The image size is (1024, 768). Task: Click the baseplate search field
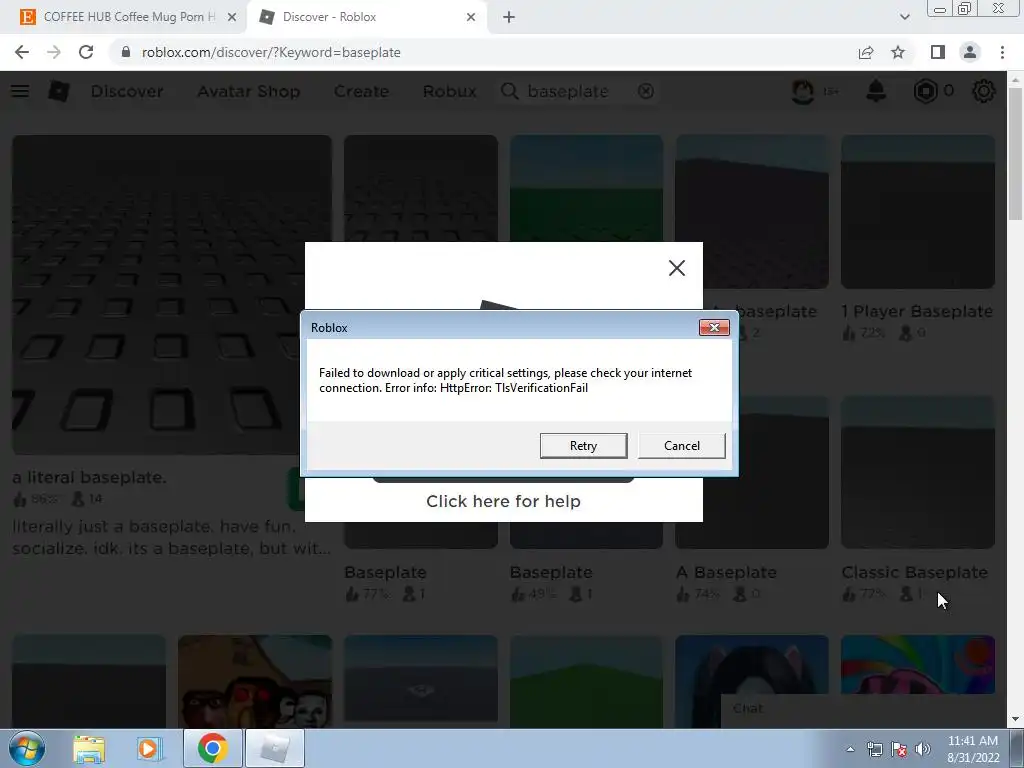578,91
